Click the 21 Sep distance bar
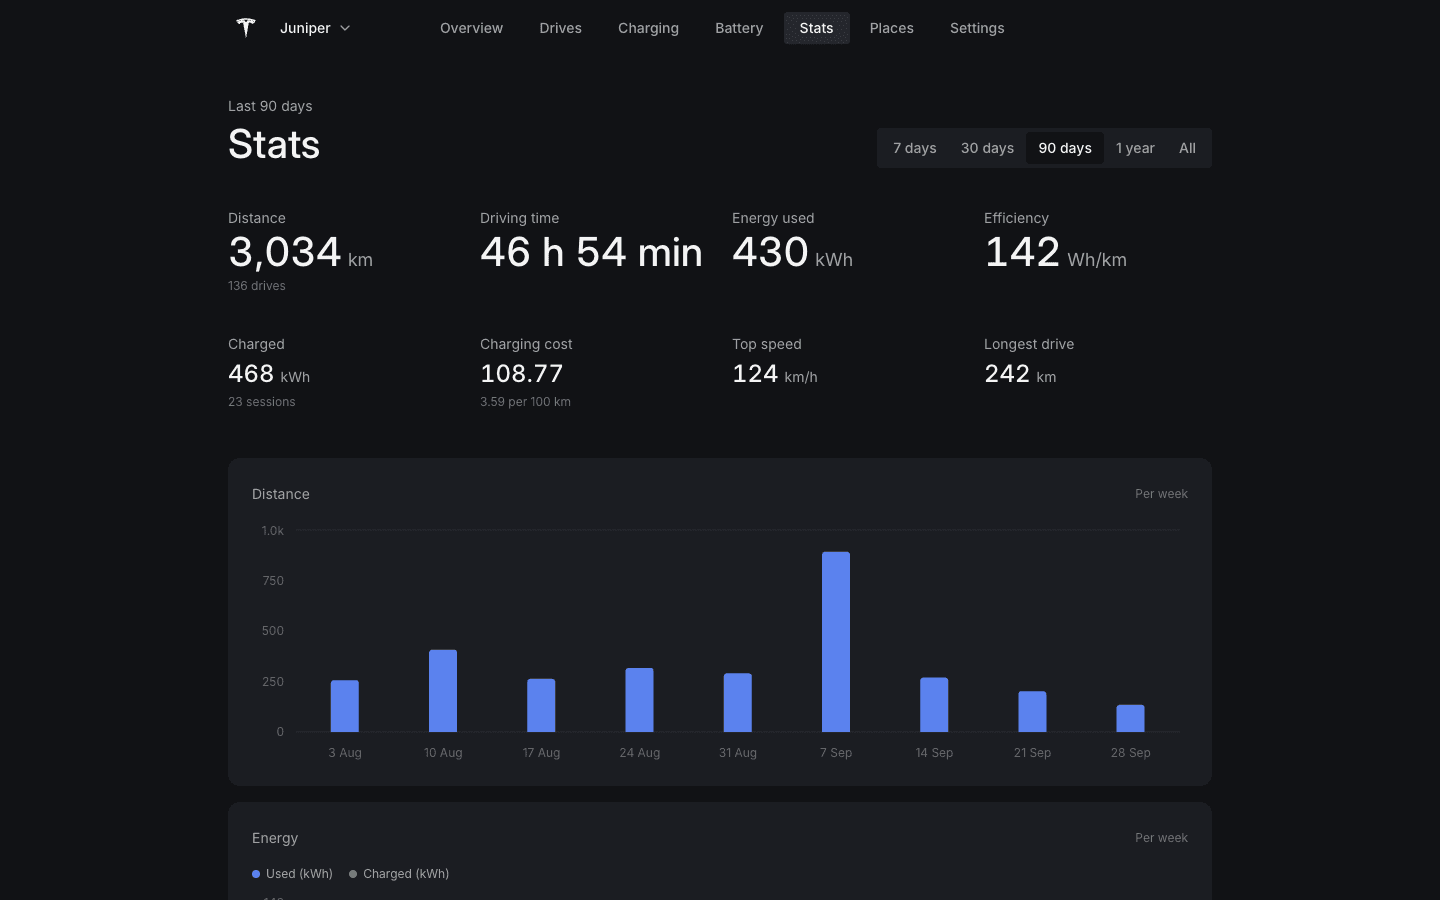The height and width of the screenshot is (900, 1440). (x=1032, y=711)
